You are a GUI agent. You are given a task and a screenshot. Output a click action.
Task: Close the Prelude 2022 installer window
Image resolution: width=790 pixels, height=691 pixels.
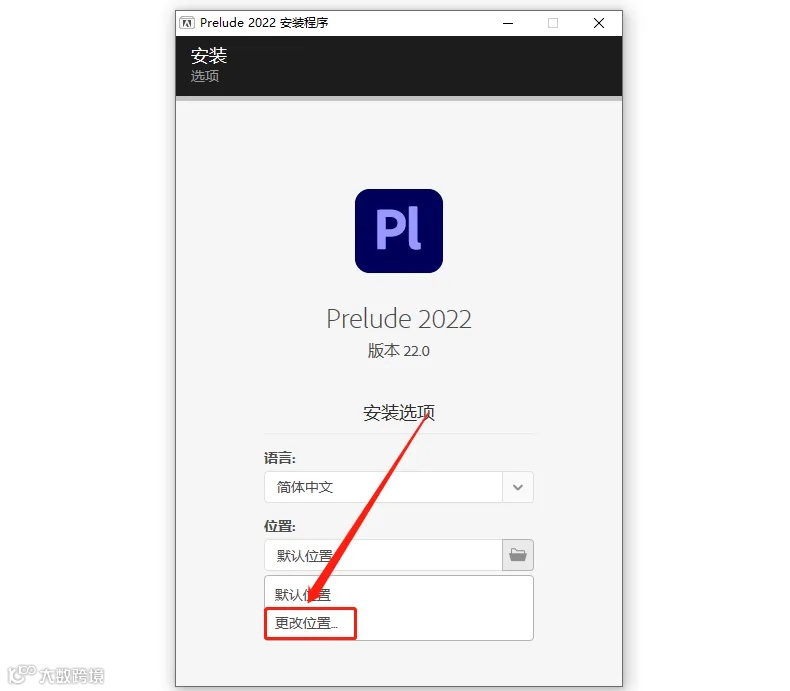coord(599,23)
